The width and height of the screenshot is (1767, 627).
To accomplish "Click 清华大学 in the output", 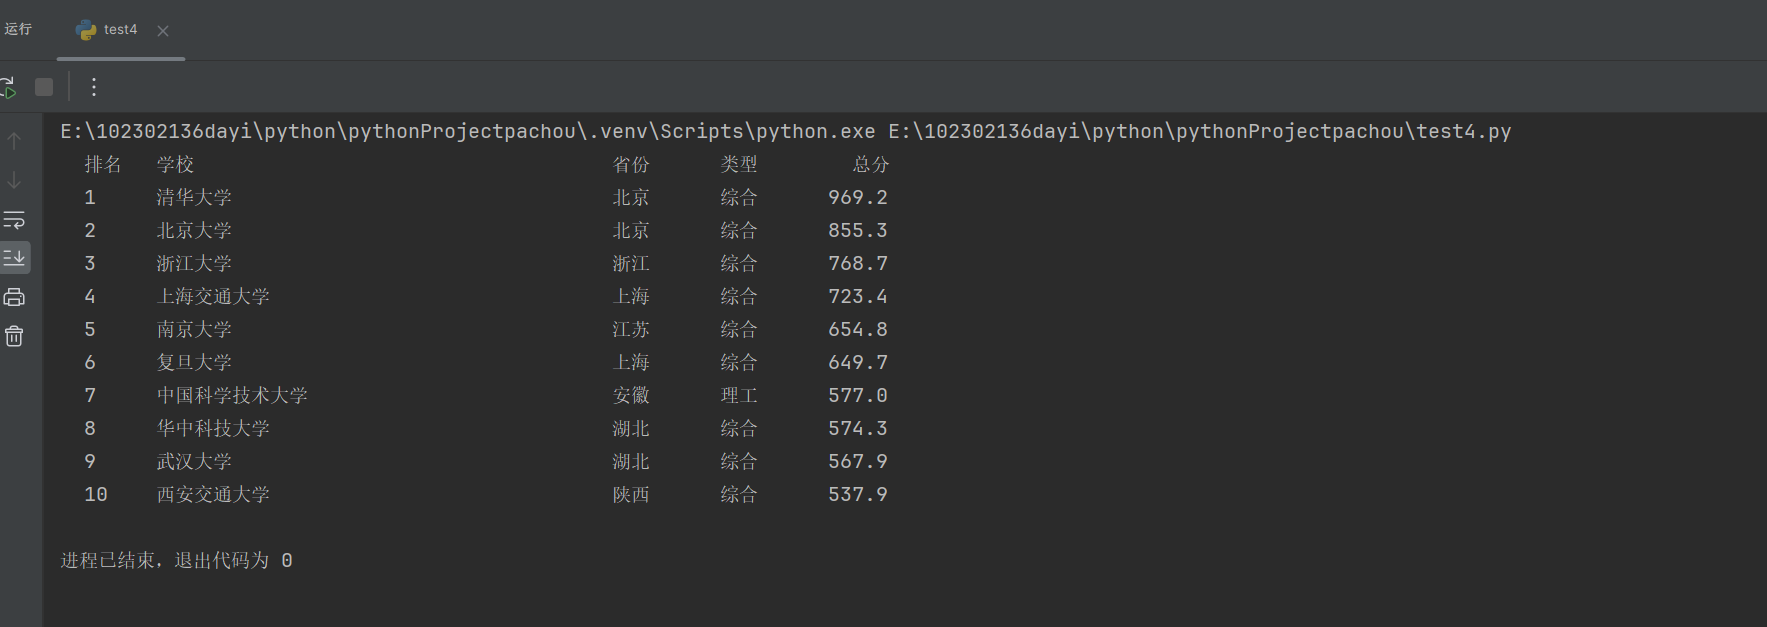I will click(194, 197).
